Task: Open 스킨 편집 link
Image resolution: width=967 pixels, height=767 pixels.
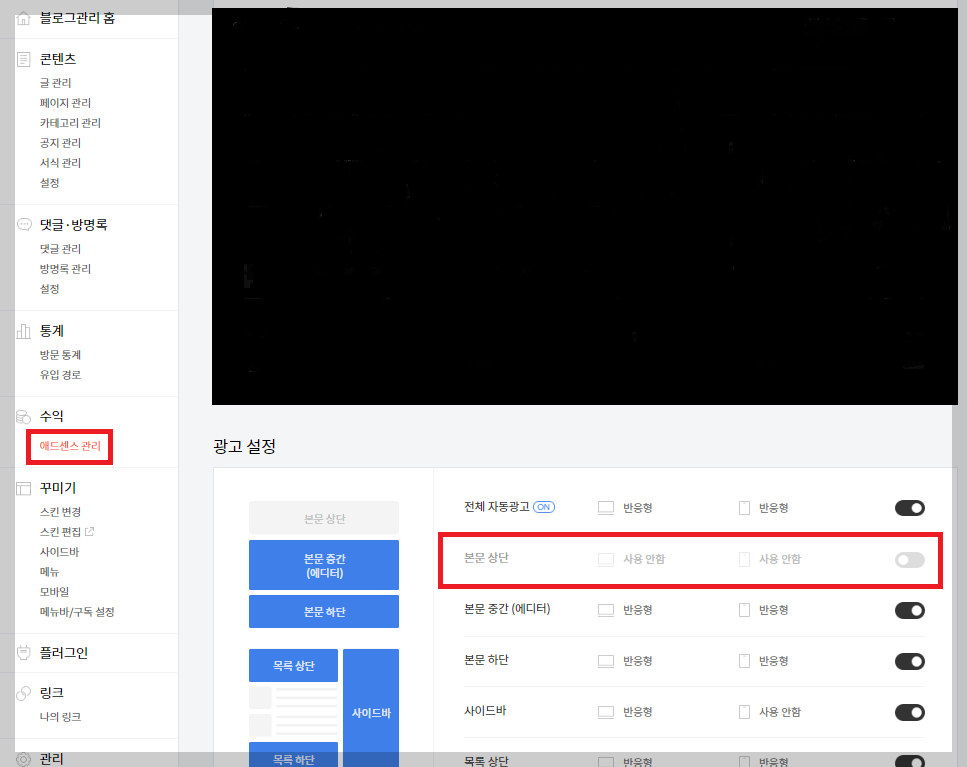Action: 60,531
